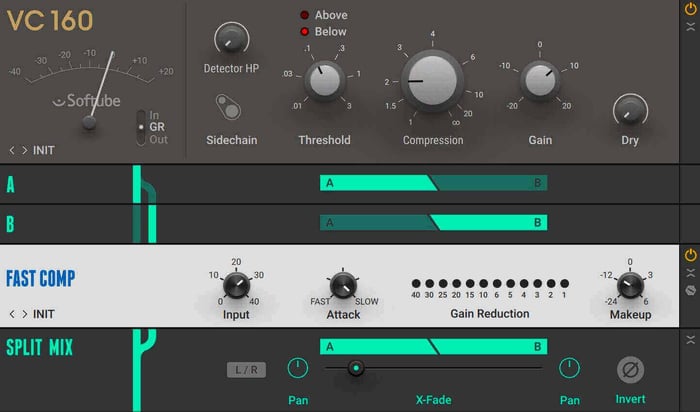Screen dimensions: 700x412
Task: Click the A chain label
Action: [x=11, y=184]
